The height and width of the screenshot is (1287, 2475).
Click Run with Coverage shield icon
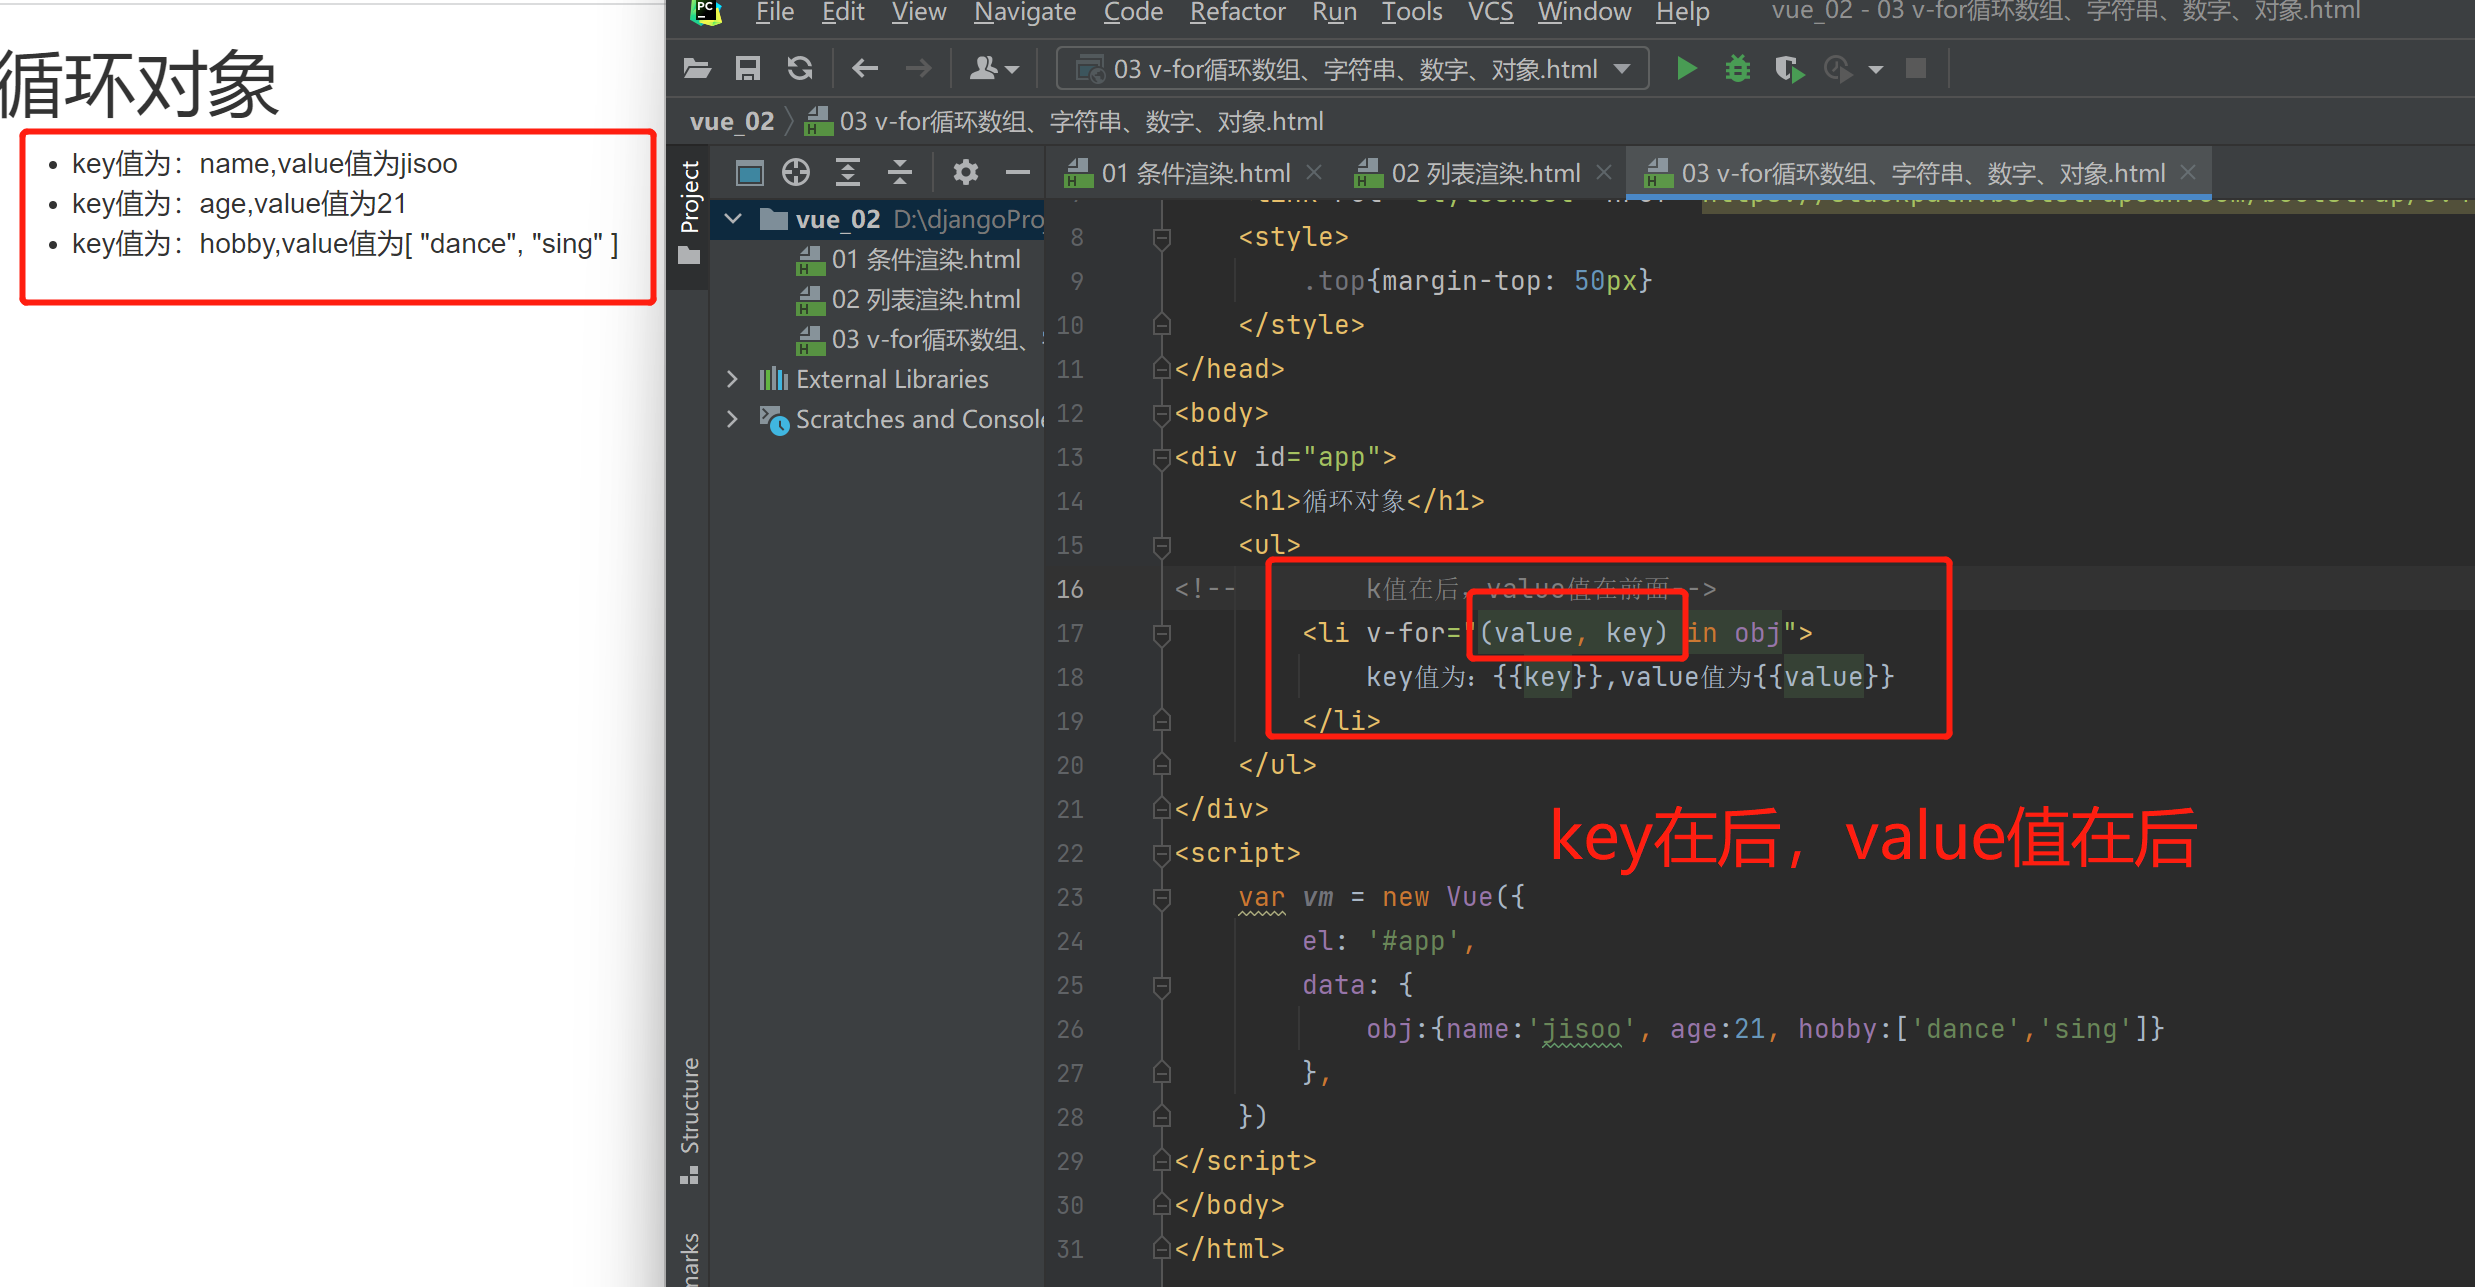click(1788, 69)
